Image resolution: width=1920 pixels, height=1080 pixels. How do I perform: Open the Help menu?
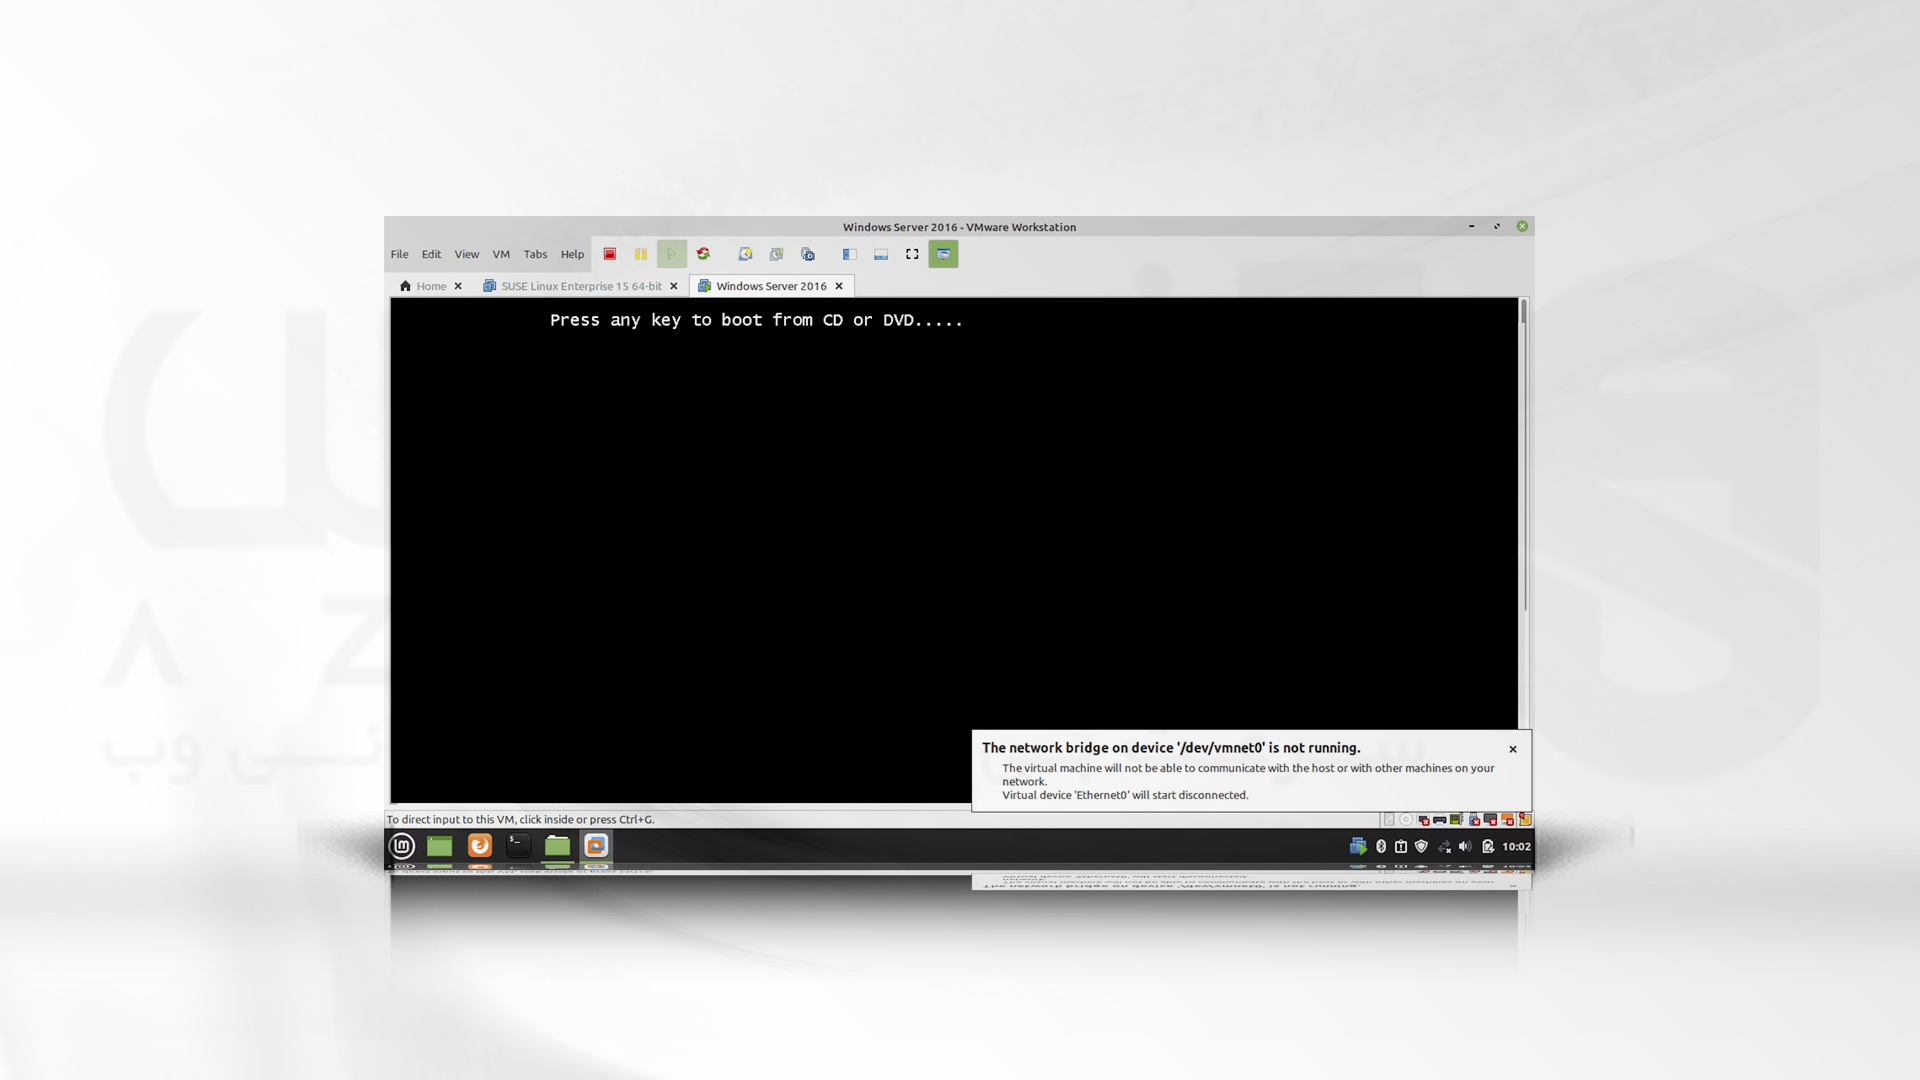572,254
